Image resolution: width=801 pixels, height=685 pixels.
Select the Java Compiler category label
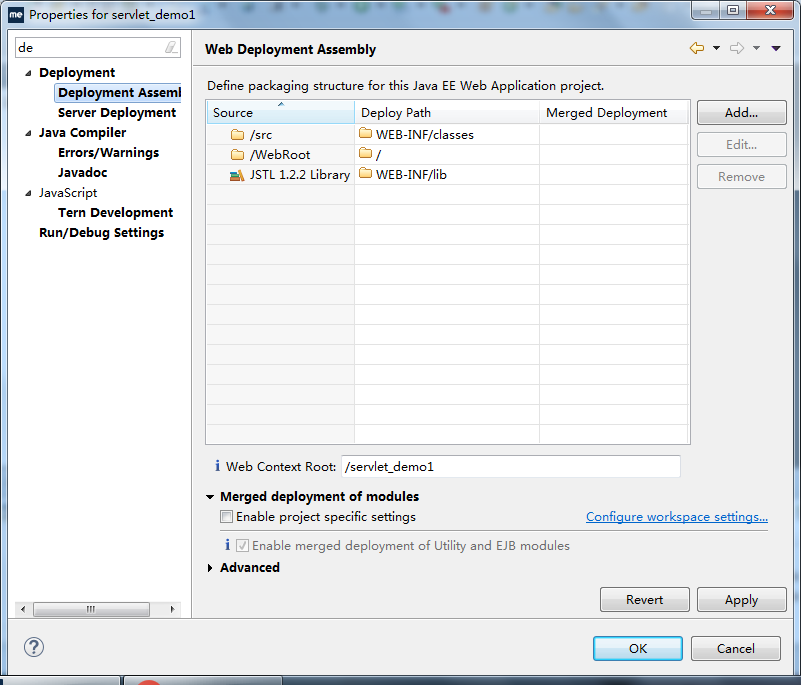pos(82,132)
